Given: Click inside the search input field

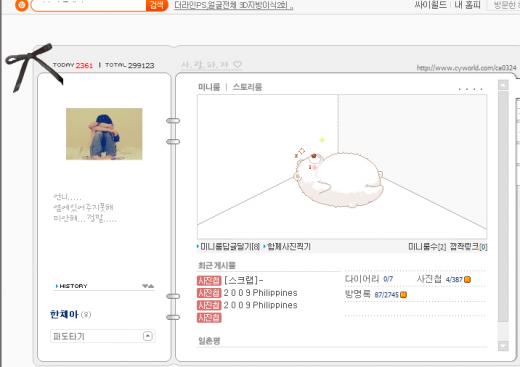Looking at the screenshot, I should pos(89,5).
